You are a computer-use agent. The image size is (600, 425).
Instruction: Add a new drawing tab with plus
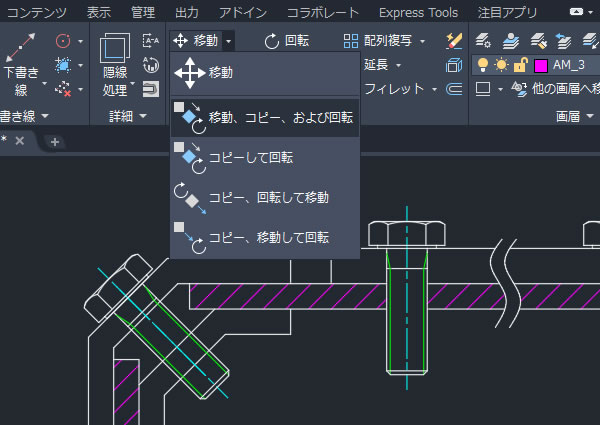[55, 142]
